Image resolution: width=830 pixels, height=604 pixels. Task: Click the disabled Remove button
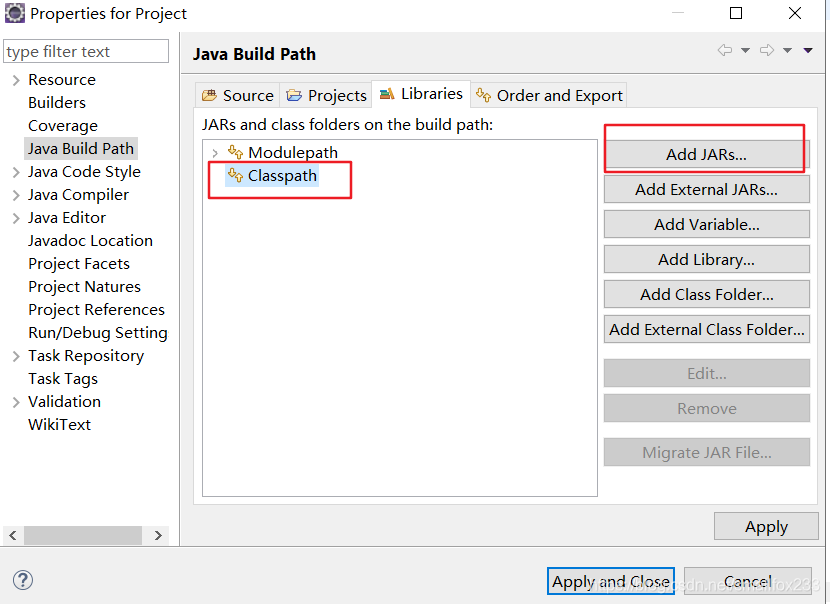coord(706,408)
